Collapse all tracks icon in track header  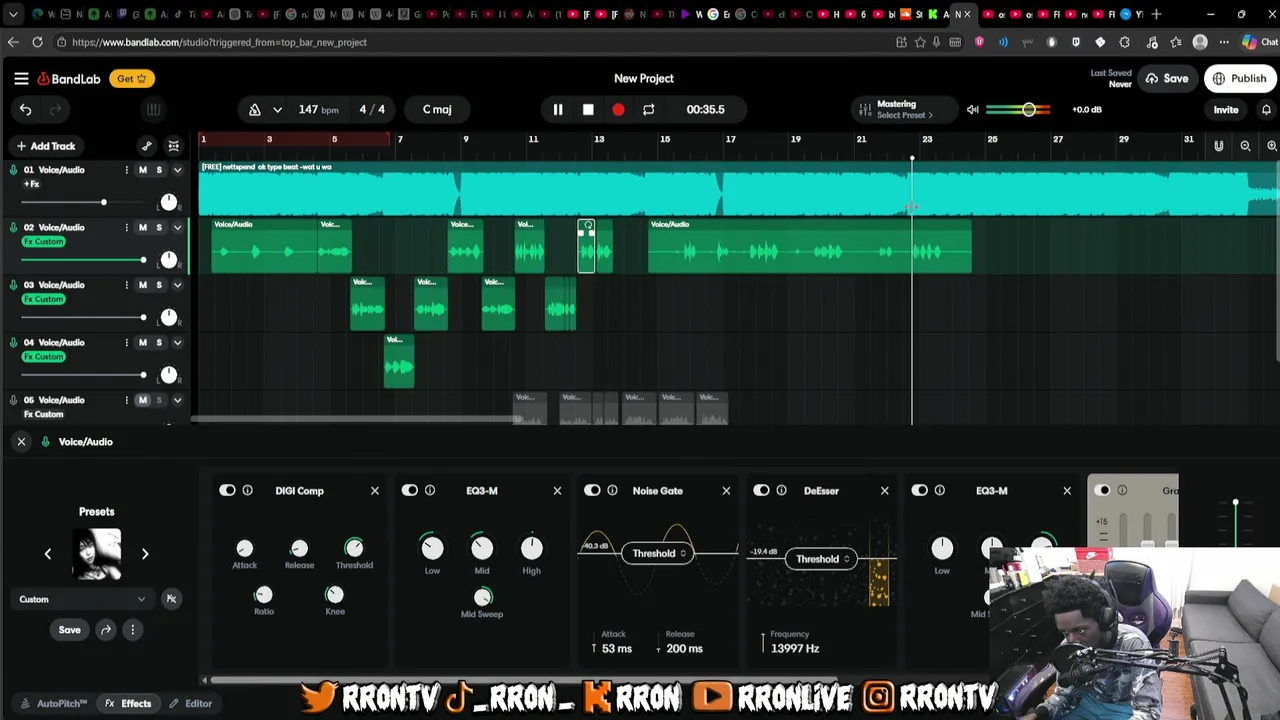coord(173,146)
